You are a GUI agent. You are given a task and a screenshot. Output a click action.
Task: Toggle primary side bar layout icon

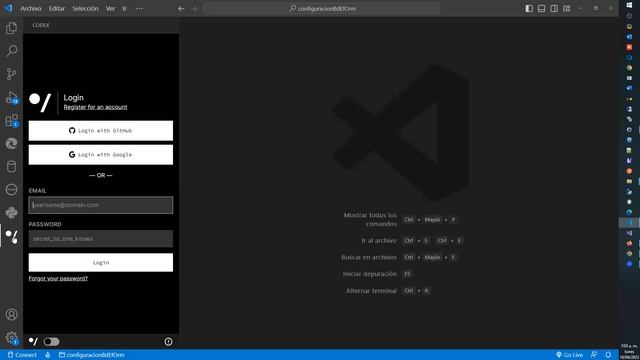click(529, 9)
